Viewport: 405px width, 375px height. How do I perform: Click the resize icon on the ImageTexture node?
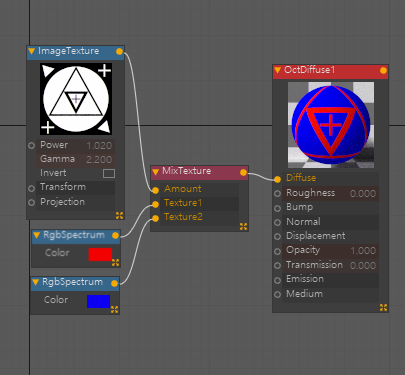tap(119, 215)
